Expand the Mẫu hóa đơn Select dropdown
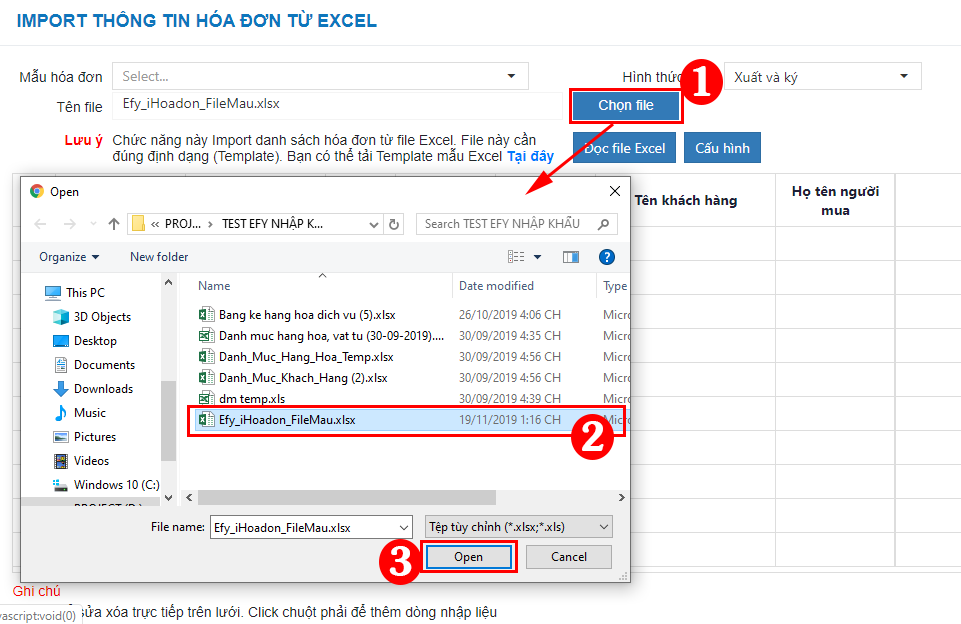The width and height of the screenshot is (961, 624). (320, 76)
